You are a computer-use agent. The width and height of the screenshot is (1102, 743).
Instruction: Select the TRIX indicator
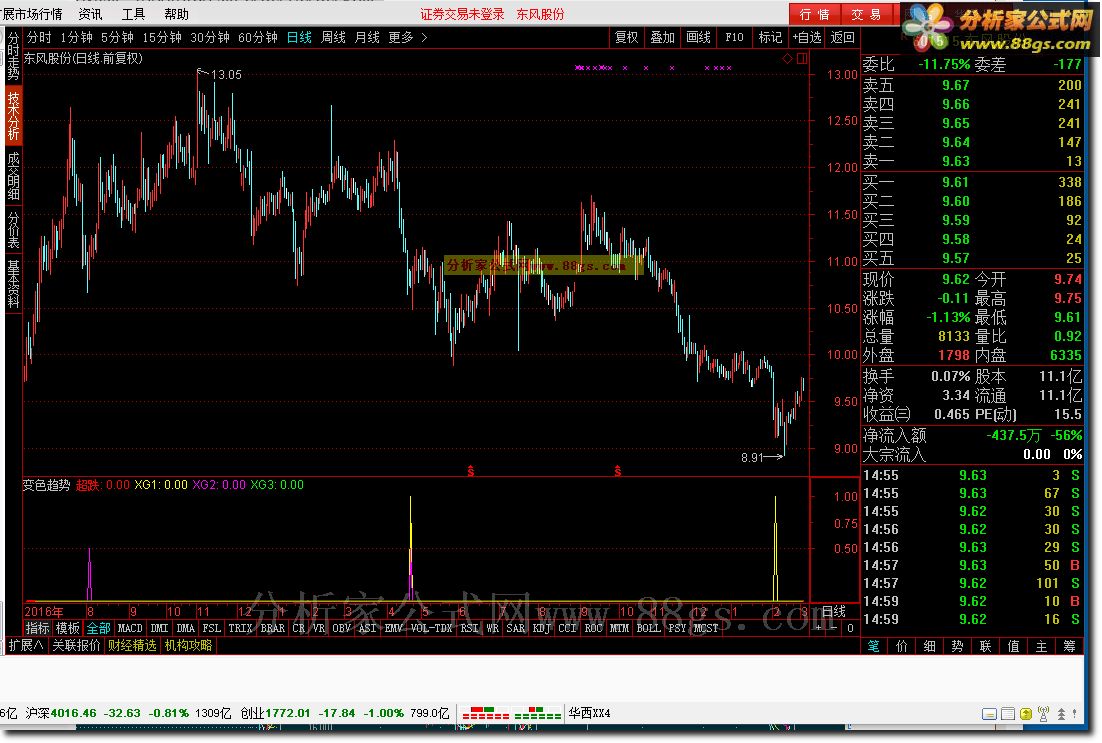pyautogui.click(x=240, y=628)
